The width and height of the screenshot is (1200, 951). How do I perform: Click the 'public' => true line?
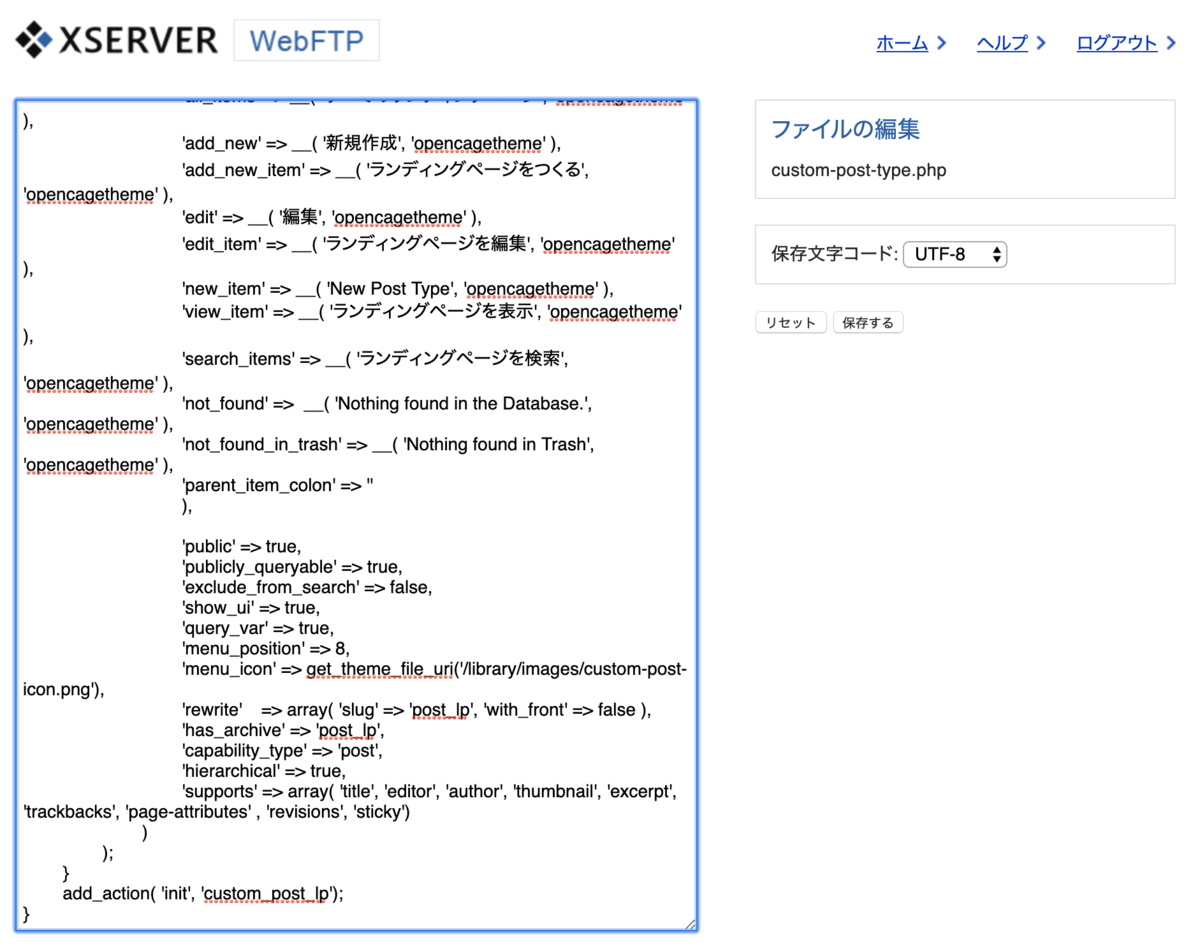click(241, 546)
